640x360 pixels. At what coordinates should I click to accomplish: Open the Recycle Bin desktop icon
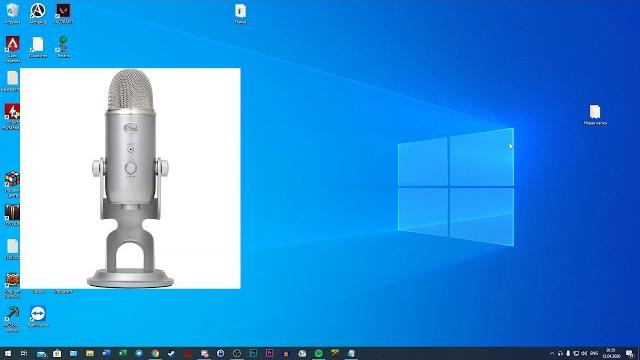click(12, 13)
